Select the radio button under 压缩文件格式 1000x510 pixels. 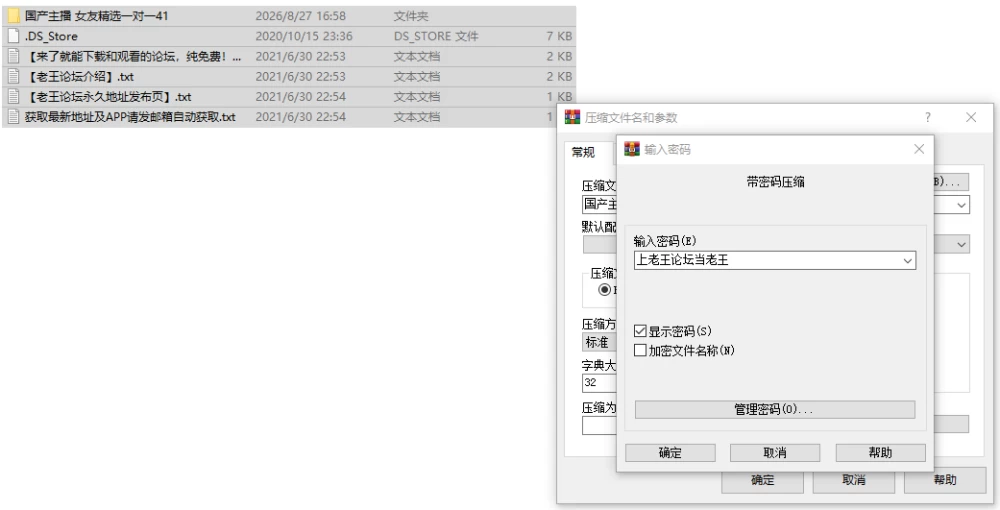click(x=605, y=289)
